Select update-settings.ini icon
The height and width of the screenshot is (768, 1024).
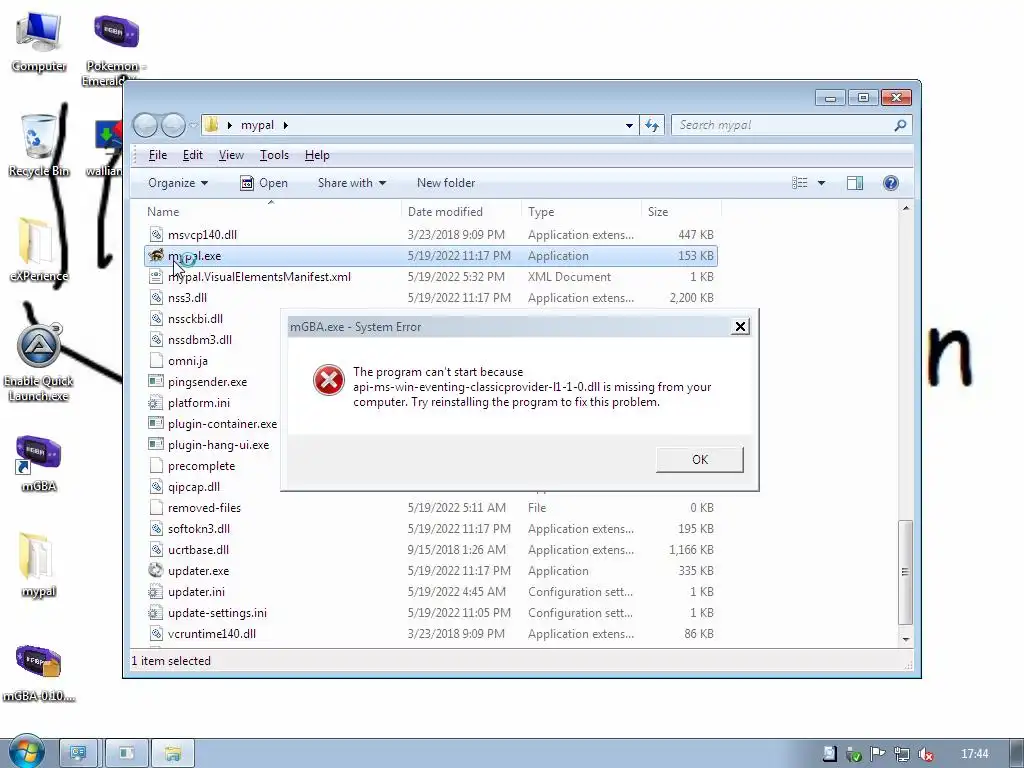tap(155, 613)
